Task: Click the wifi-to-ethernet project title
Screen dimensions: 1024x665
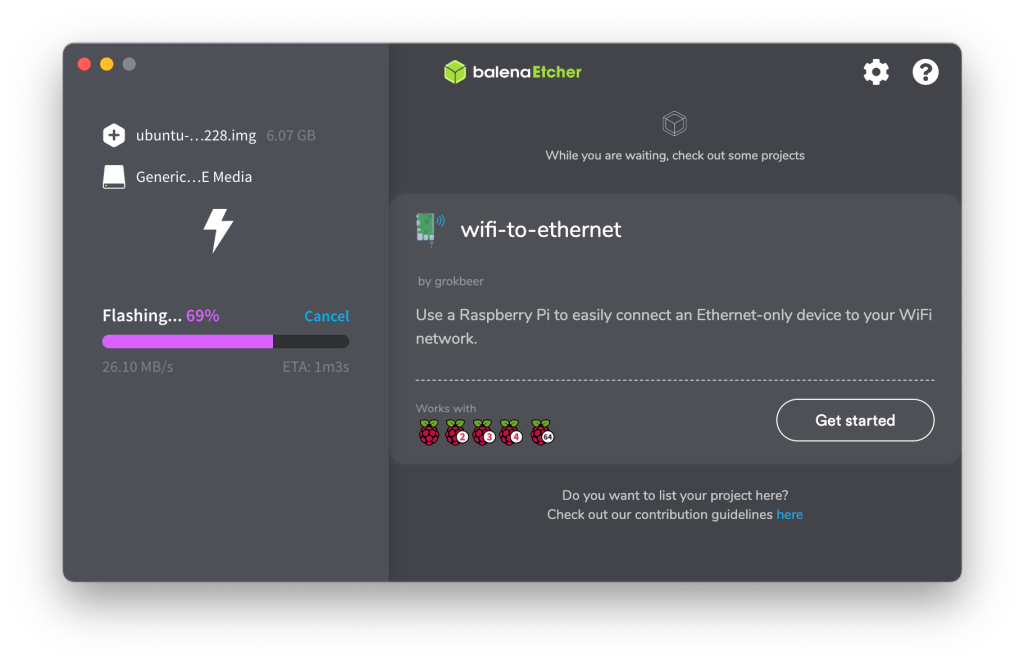Action: [x=541, y=229]
